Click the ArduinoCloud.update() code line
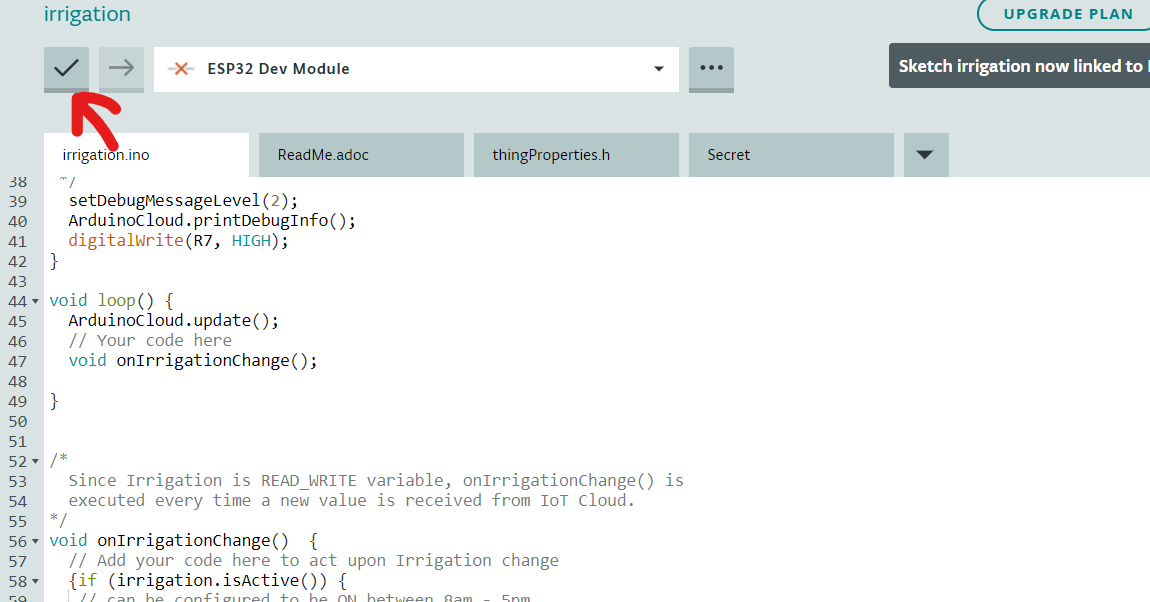 click(x=173, y=321)
